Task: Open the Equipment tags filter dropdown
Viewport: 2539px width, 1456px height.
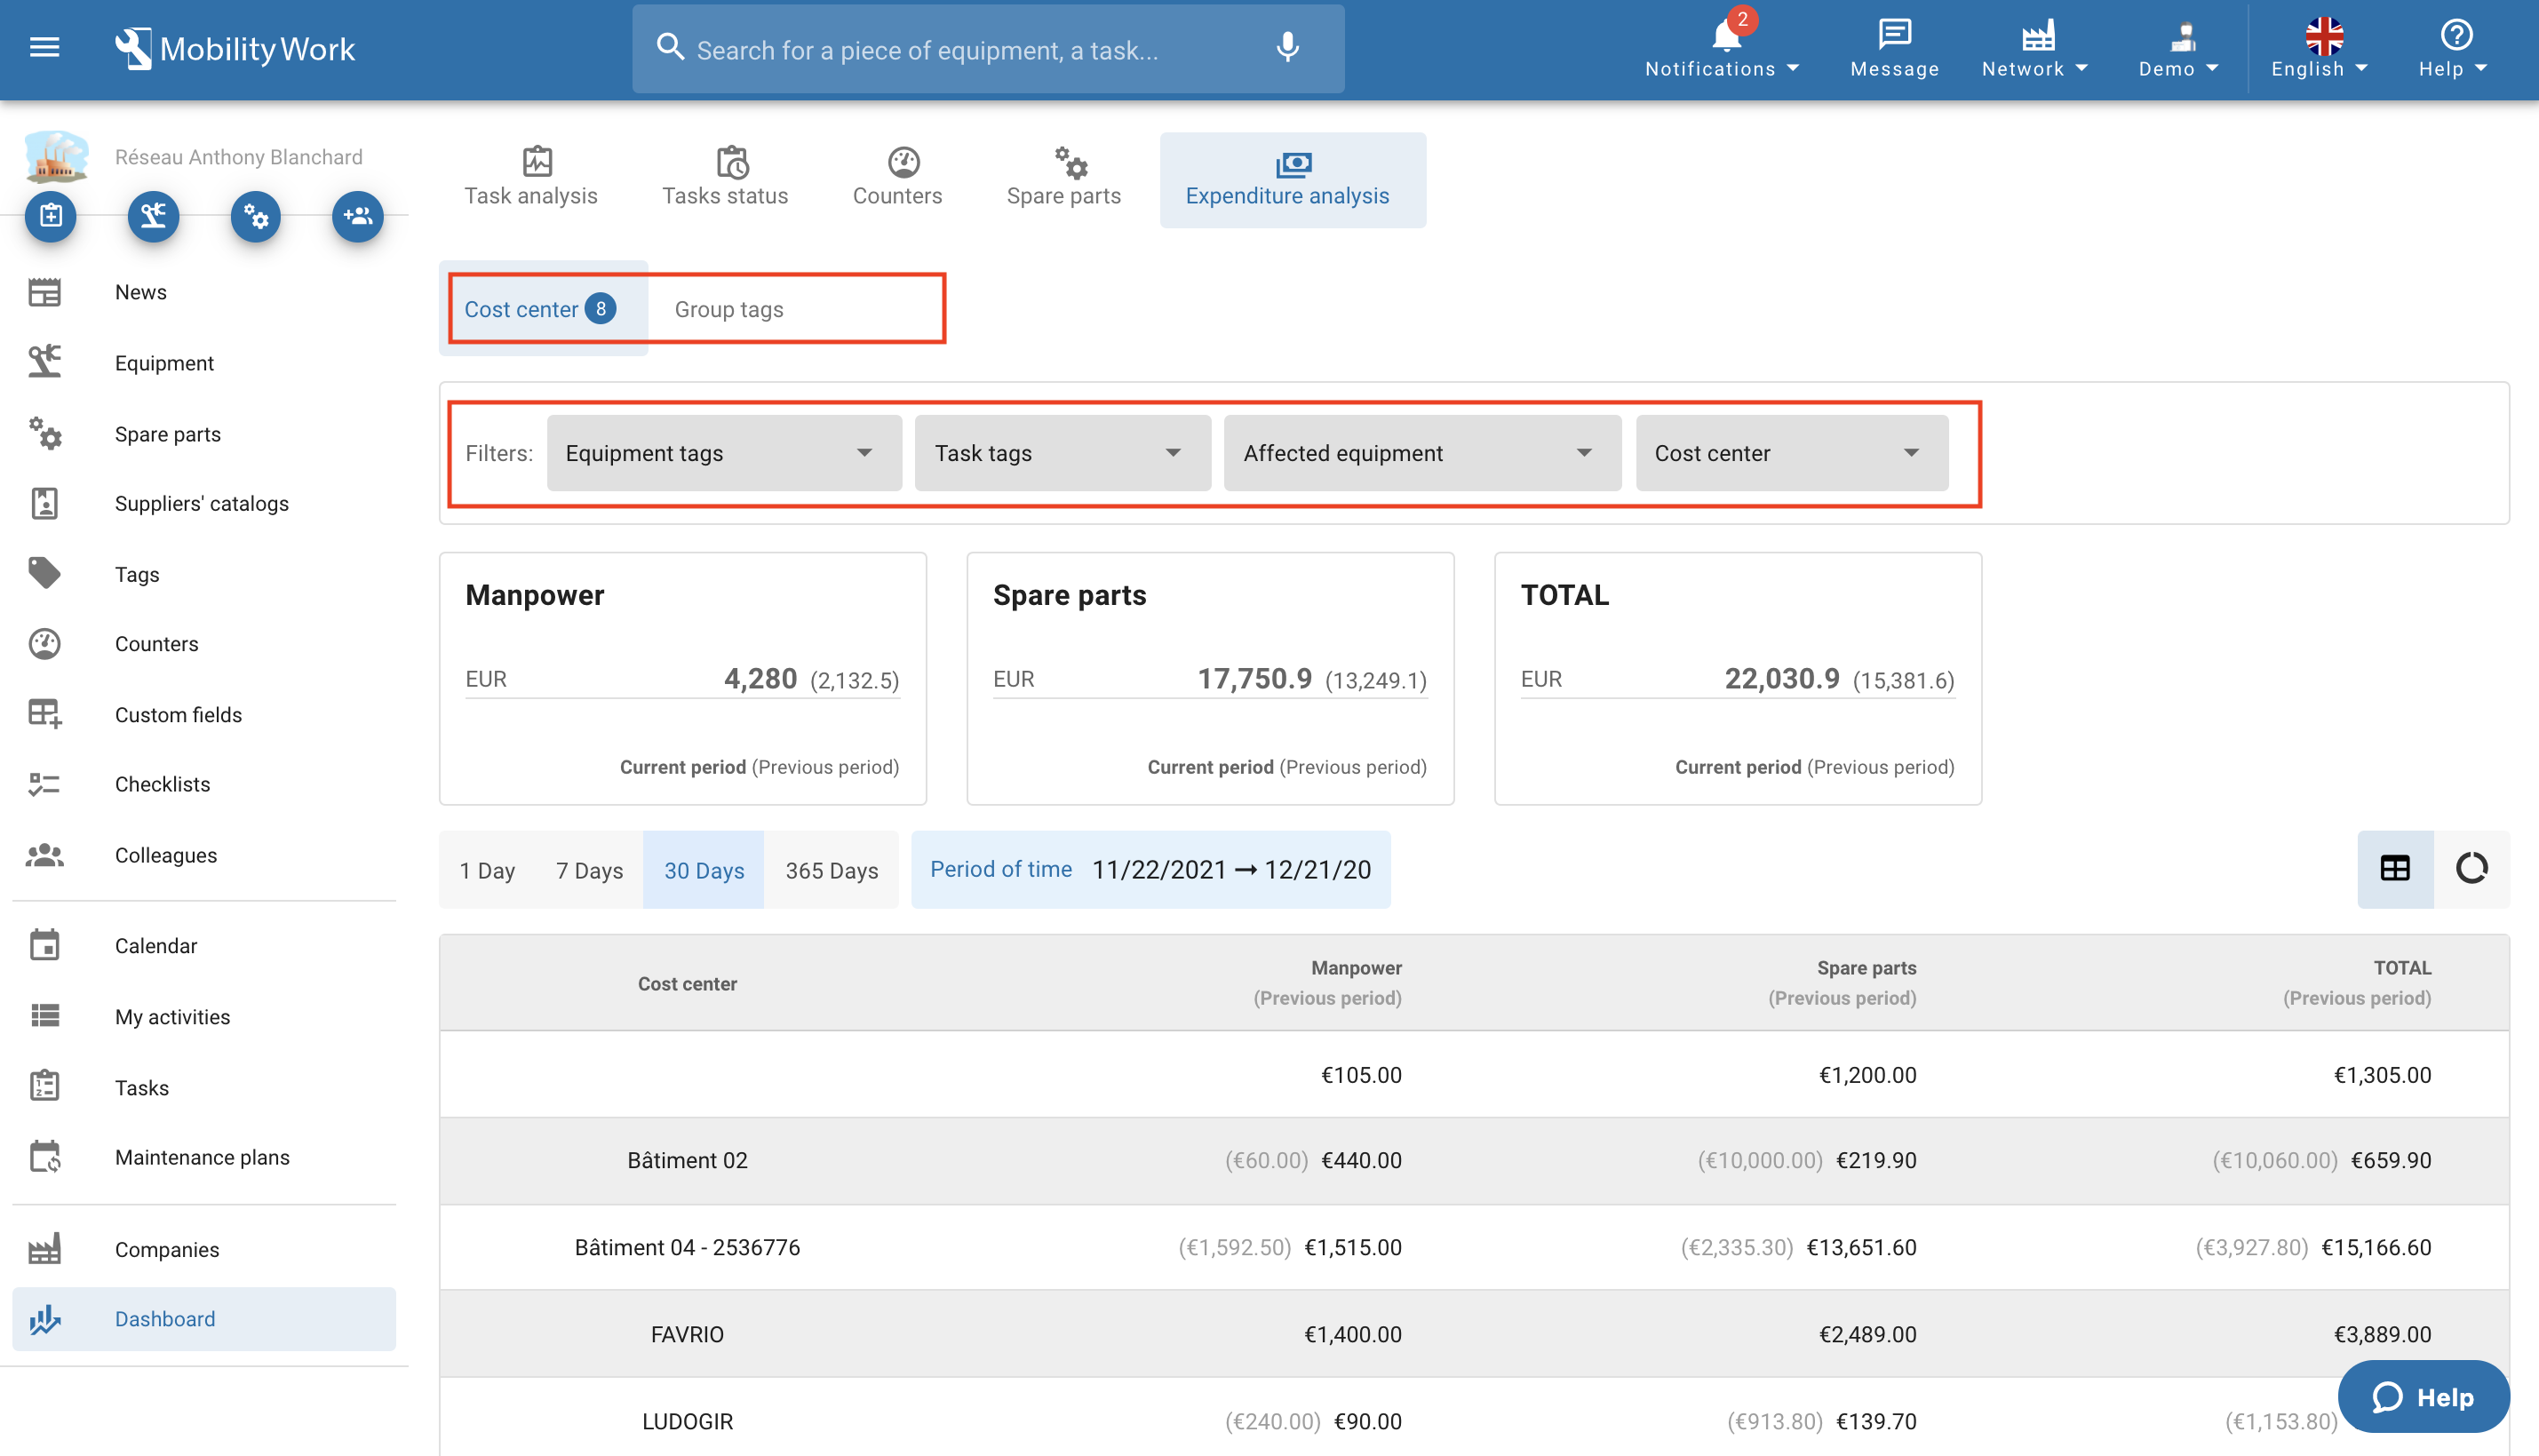Action: pos(724,453)
